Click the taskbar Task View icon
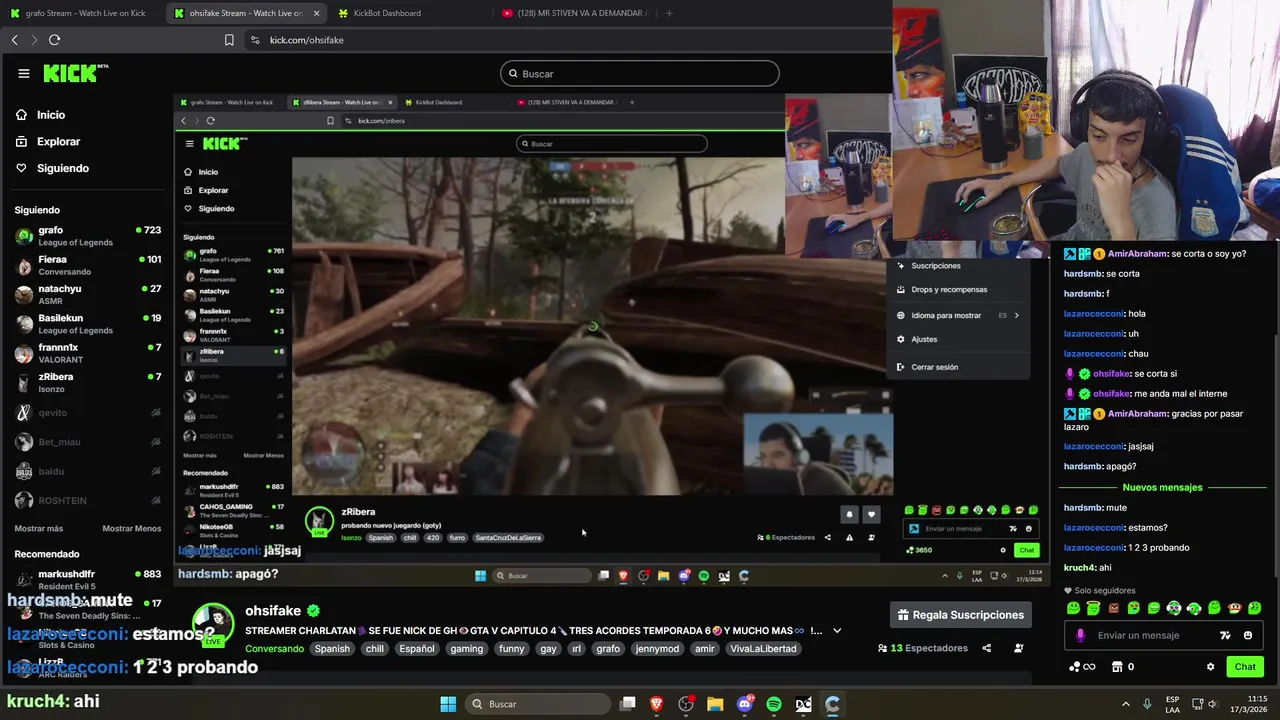 tap(628, 704)
